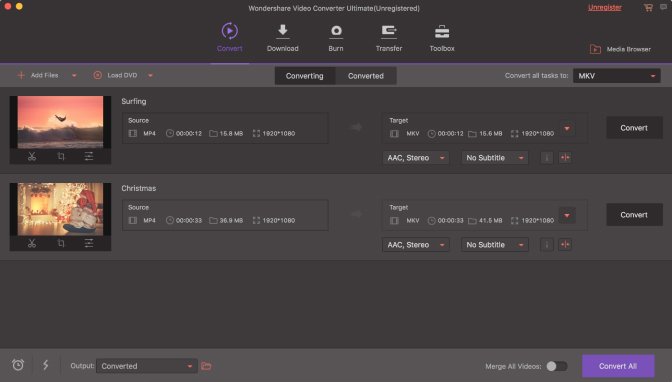Open the Burn section
Screen dimensions: 672x382
(336, 38)
